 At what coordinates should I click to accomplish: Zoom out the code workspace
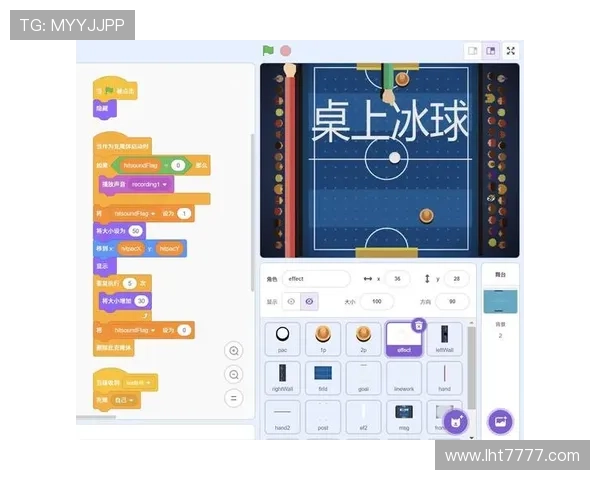pyautogui.click(x=234, y=374)
